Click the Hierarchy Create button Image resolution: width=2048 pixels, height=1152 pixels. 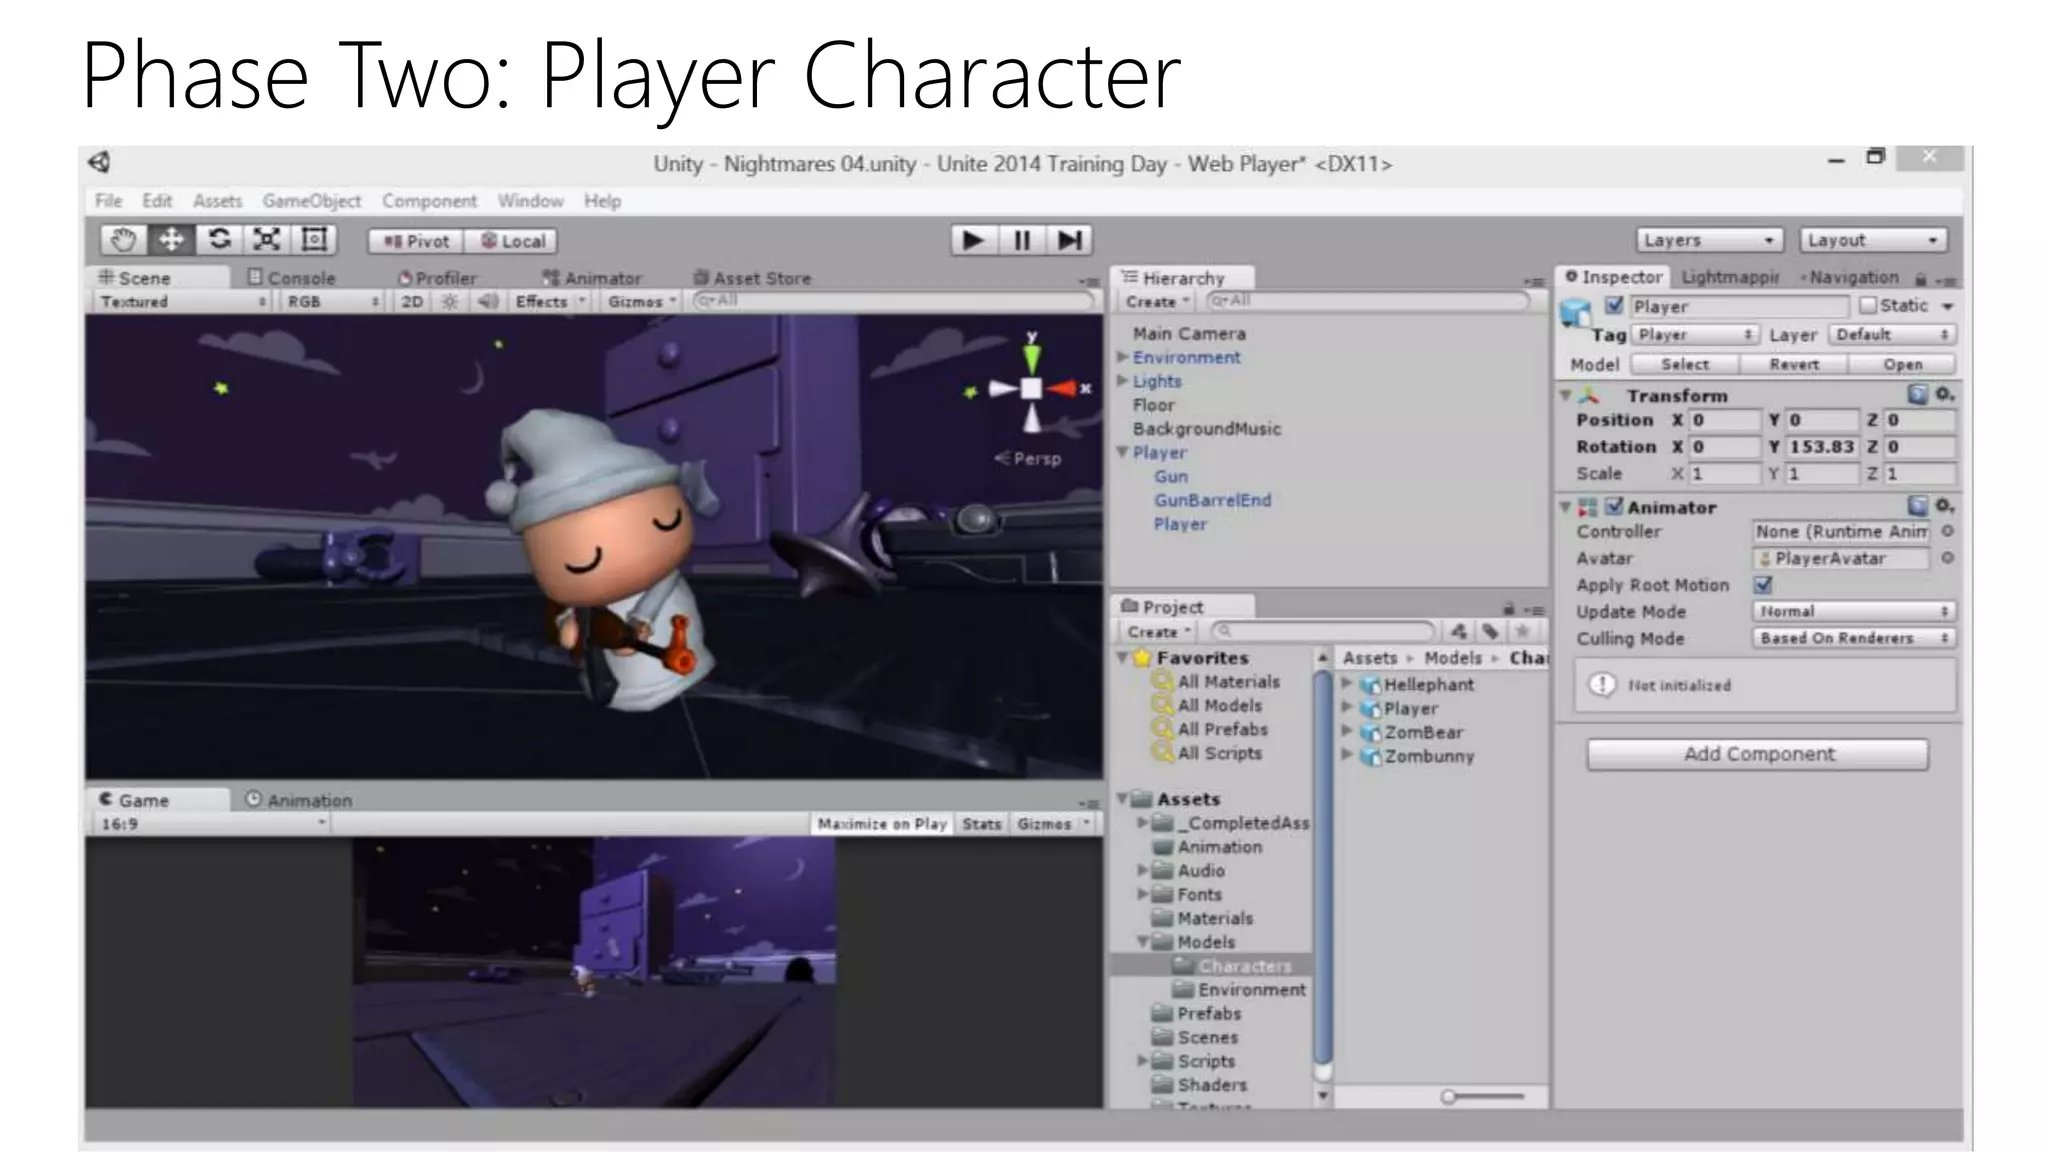(x=1157, y=301)
